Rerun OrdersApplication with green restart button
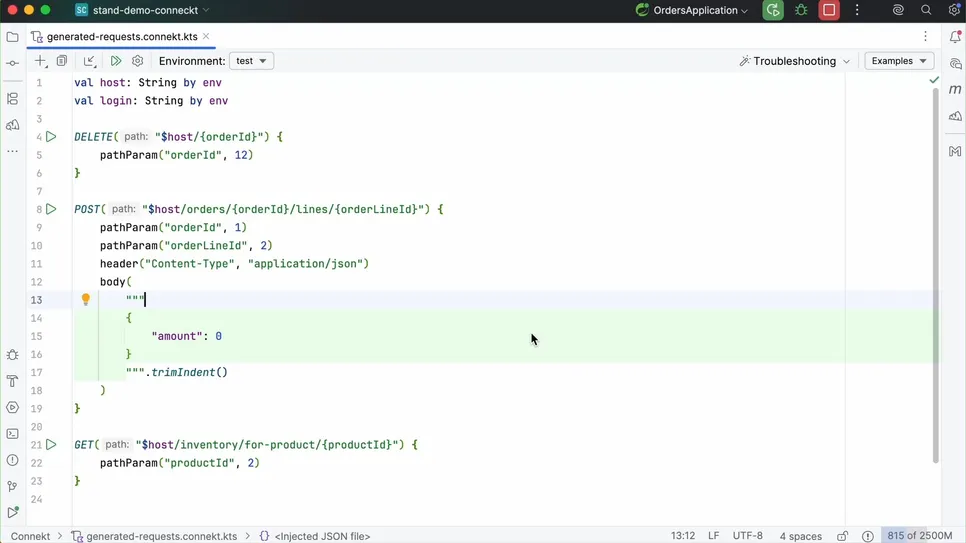This screenshot has height=543, width=966. click(x=773, y=10)
